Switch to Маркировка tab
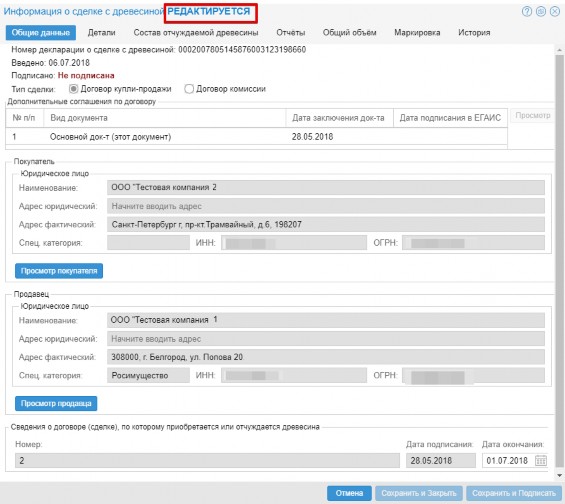Image resolution: width=565 pixels, height=504 pixels. tap(417, 32)
